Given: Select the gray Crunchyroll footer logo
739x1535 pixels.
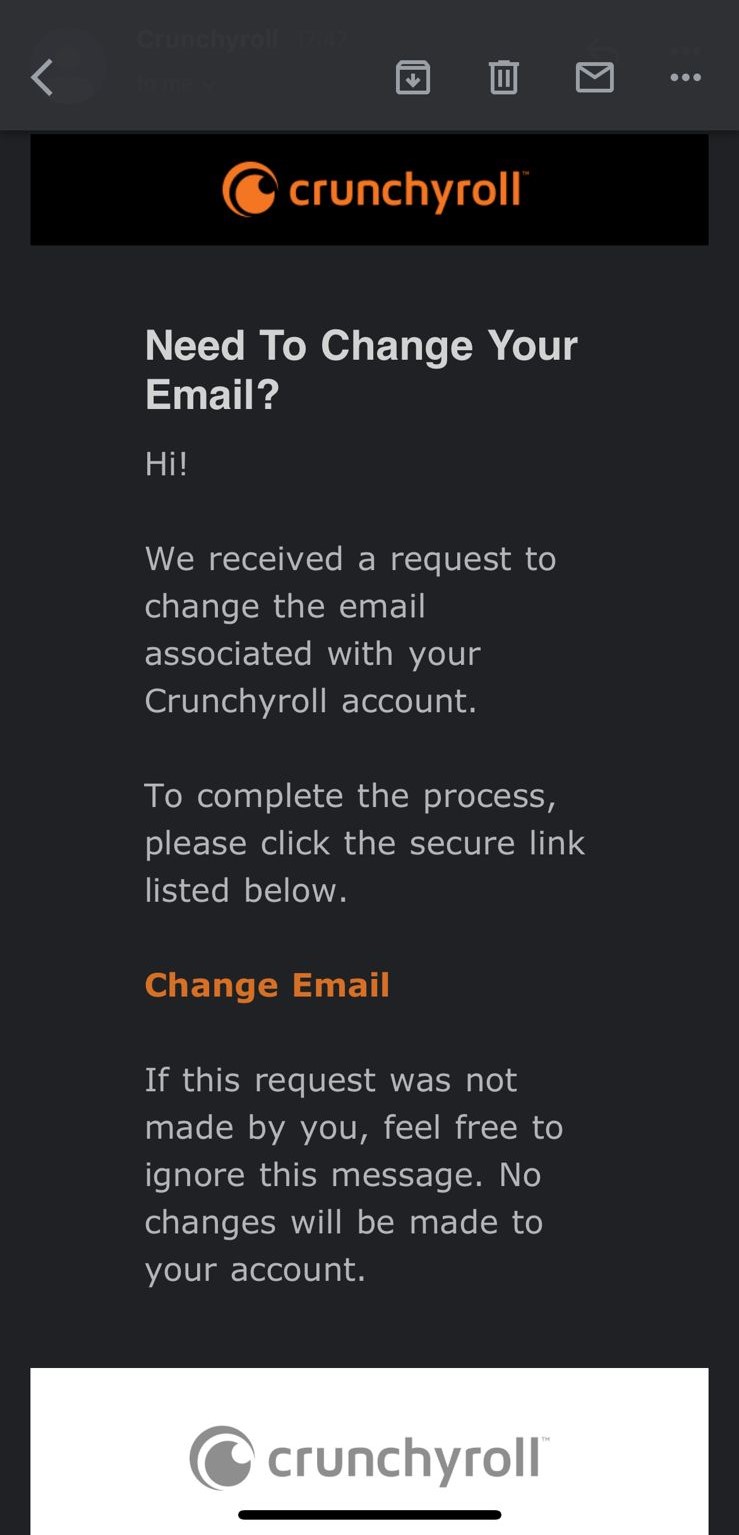Looking at the screenshot, I should pos(369,1459).
